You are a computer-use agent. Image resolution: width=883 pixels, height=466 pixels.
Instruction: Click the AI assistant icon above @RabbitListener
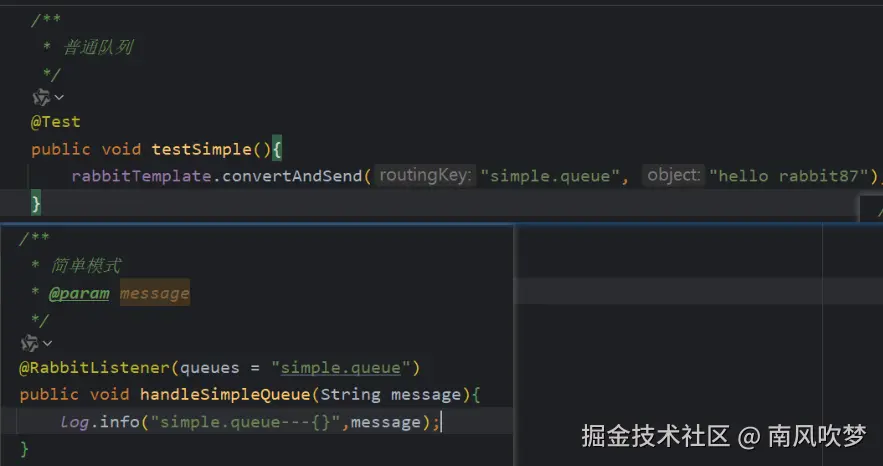click(29, 343)
